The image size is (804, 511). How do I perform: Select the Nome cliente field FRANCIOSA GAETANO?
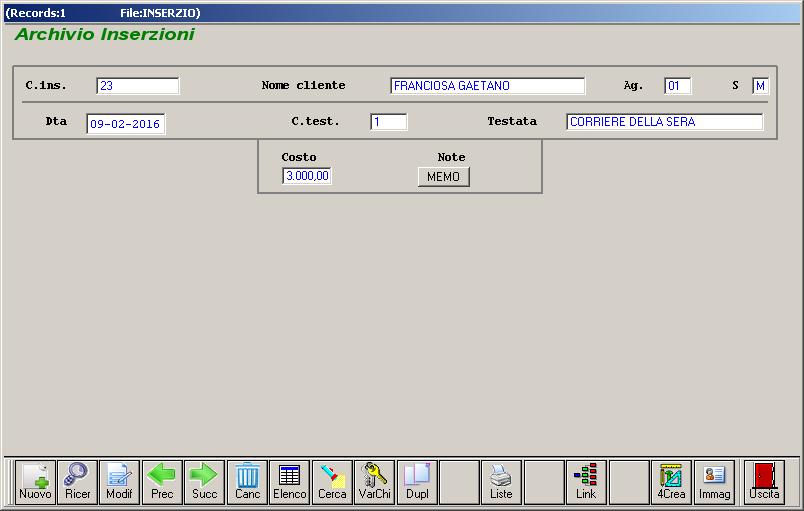click(x=488, y=86)
